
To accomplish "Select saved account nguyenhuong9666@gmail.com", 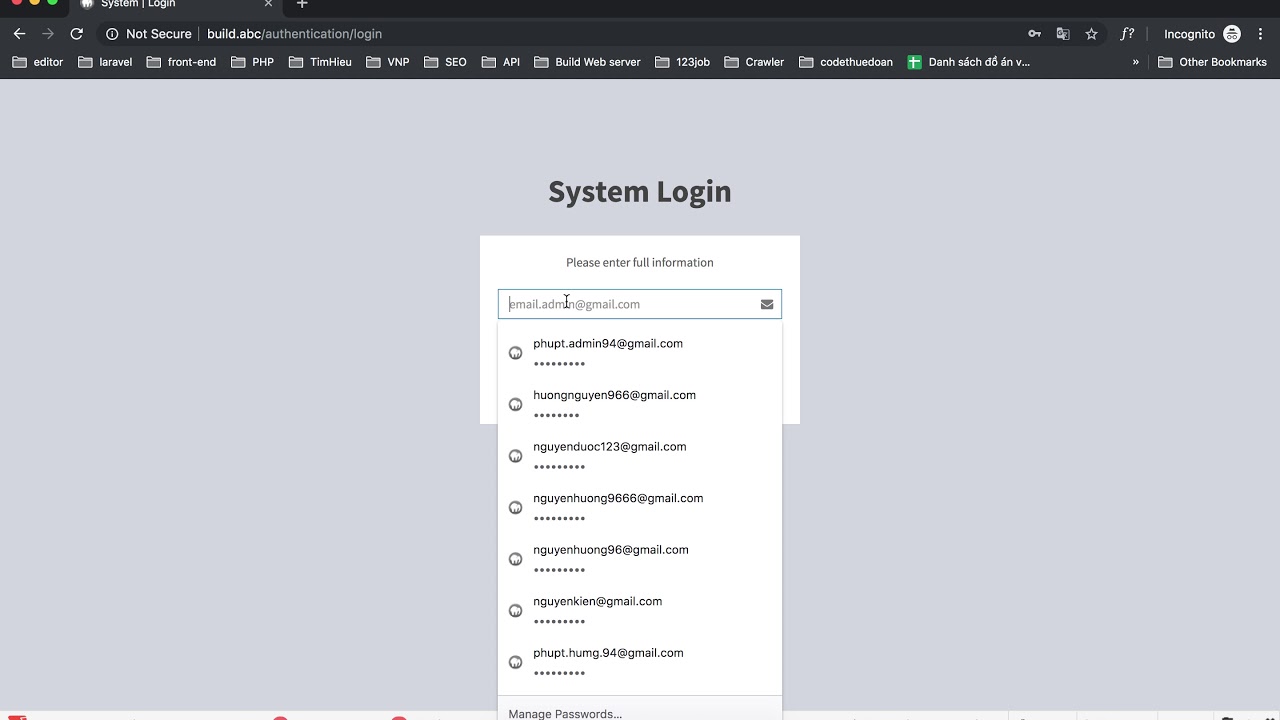I will point(640,507).
